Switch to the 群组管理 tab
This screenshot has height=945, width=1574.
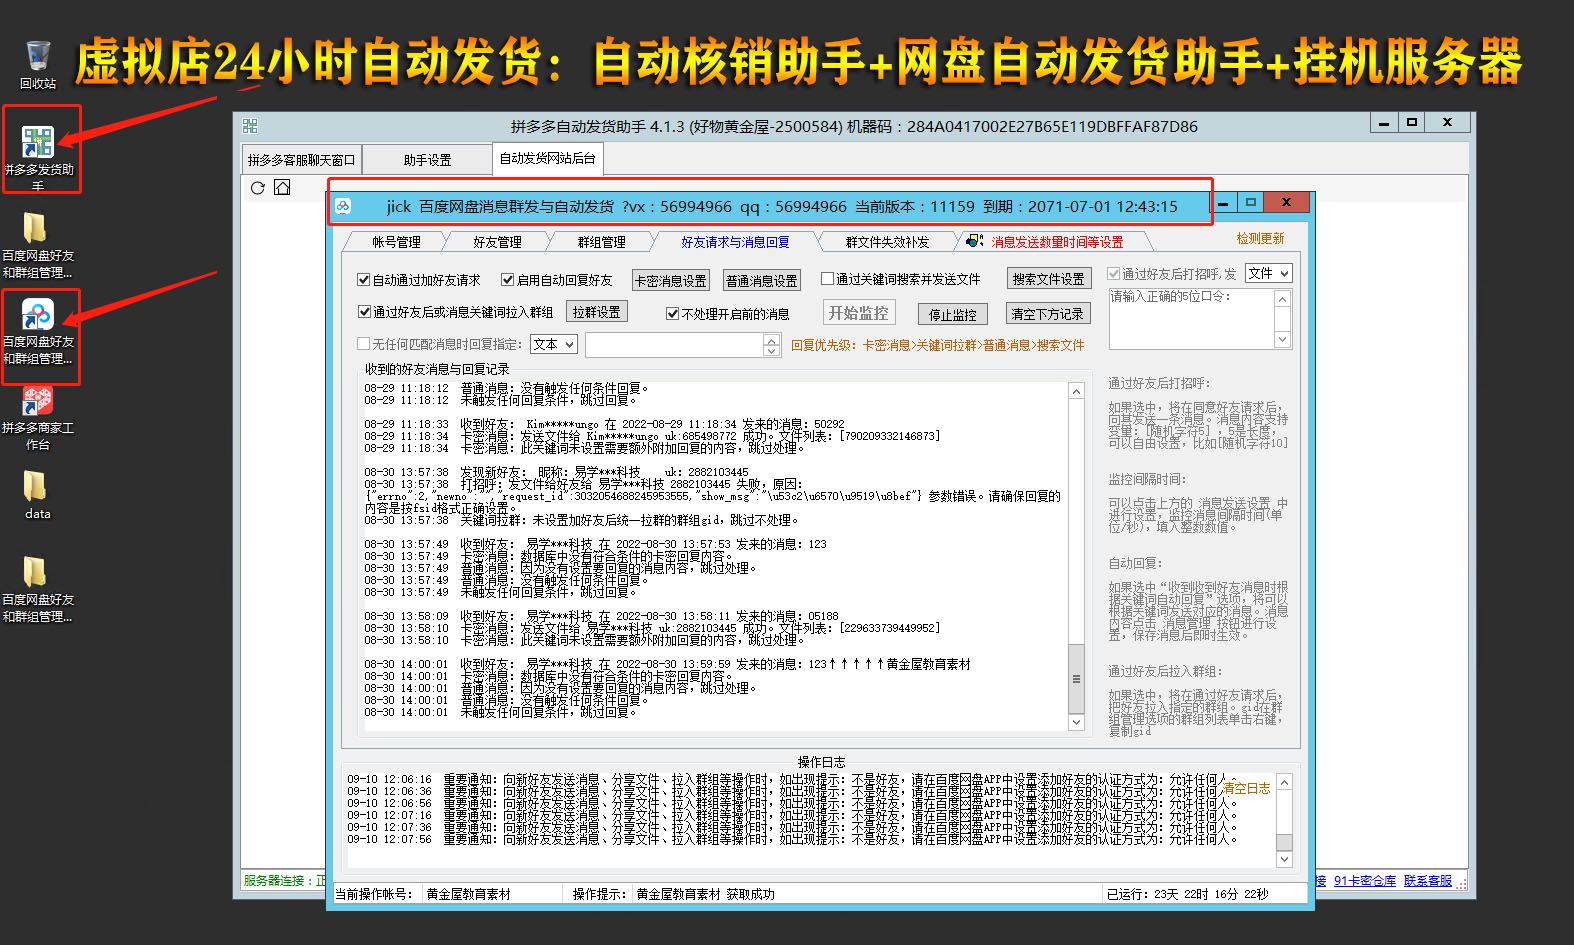point(601,242)
